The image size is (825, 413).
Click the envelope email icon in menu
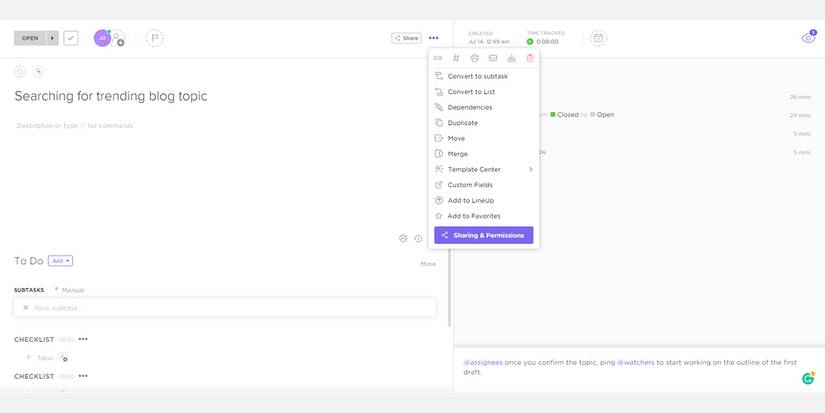coord(493,58)
